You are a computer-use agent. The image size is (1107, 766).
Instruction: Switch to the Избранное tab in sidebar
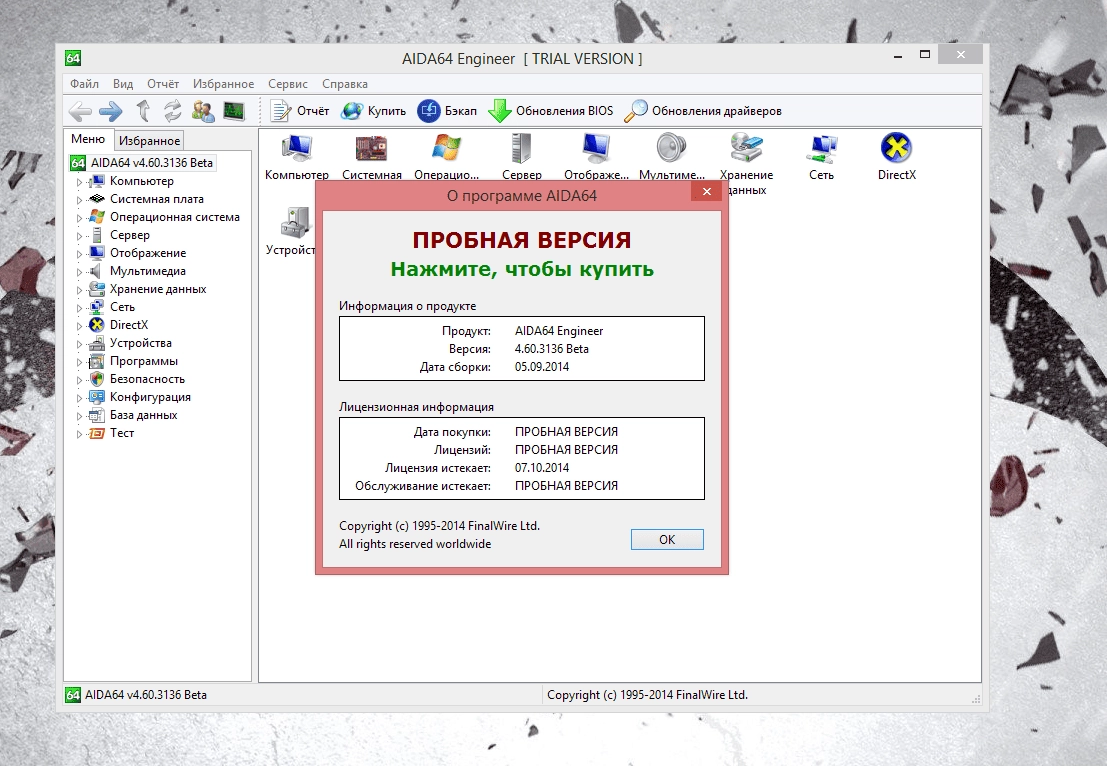coord(149,141)
